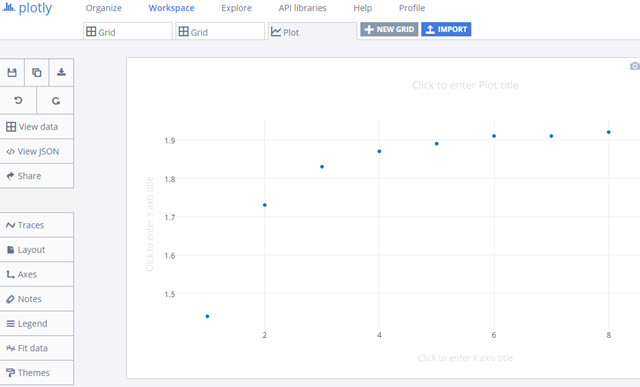The width and height of the screenshot is (640, 387).
Task: Click the redo arrow icon
Action: (56, 100)
